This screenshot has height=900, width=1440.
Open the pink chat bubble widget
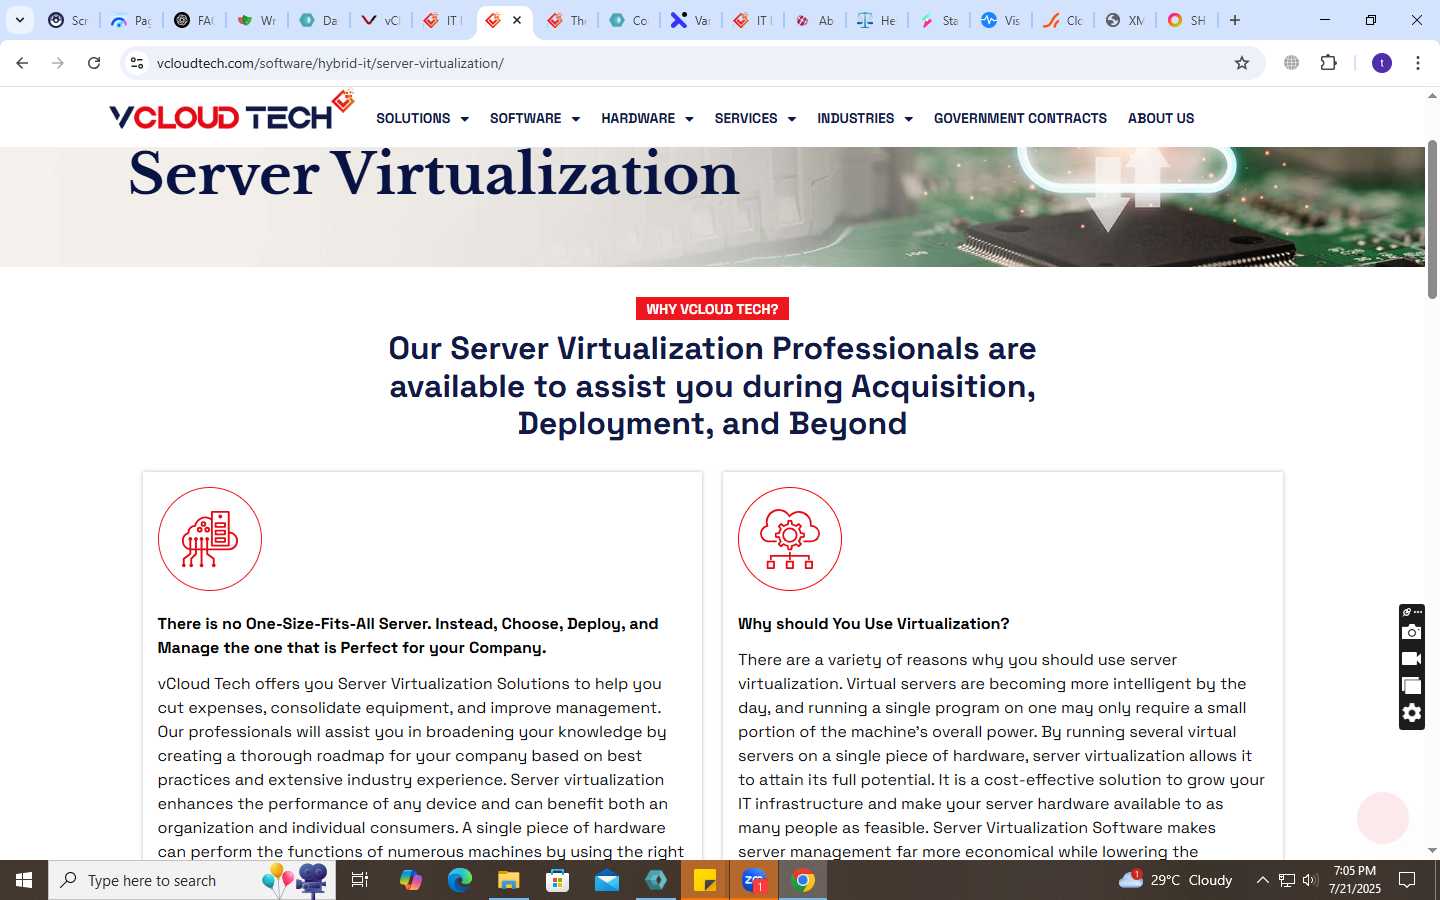pyautogui.click(x=1383, y=817)
